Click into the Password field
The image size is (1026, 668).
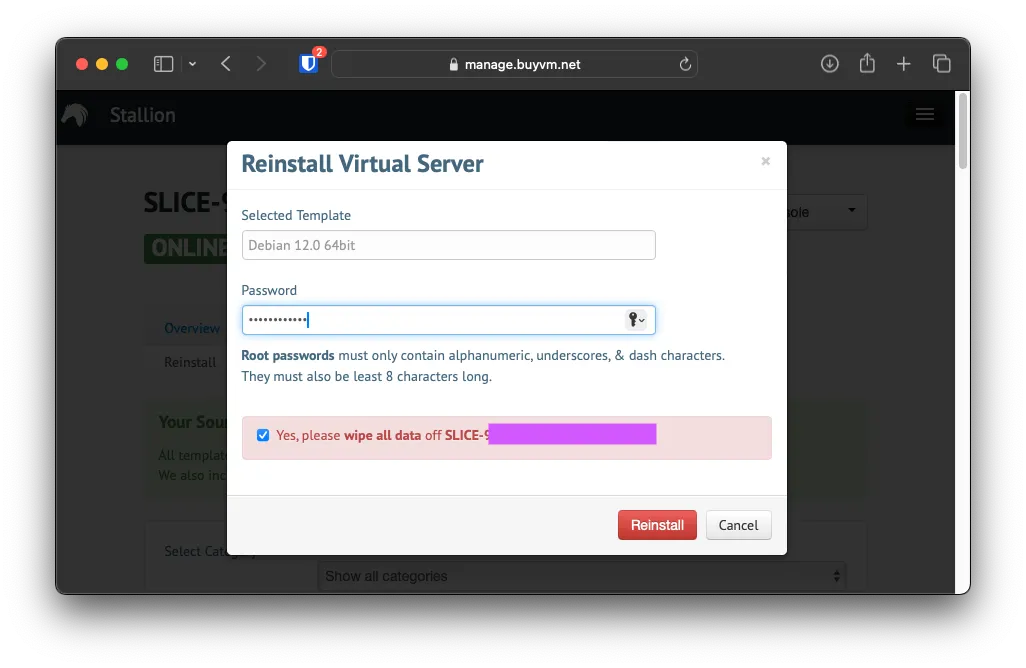430,320
